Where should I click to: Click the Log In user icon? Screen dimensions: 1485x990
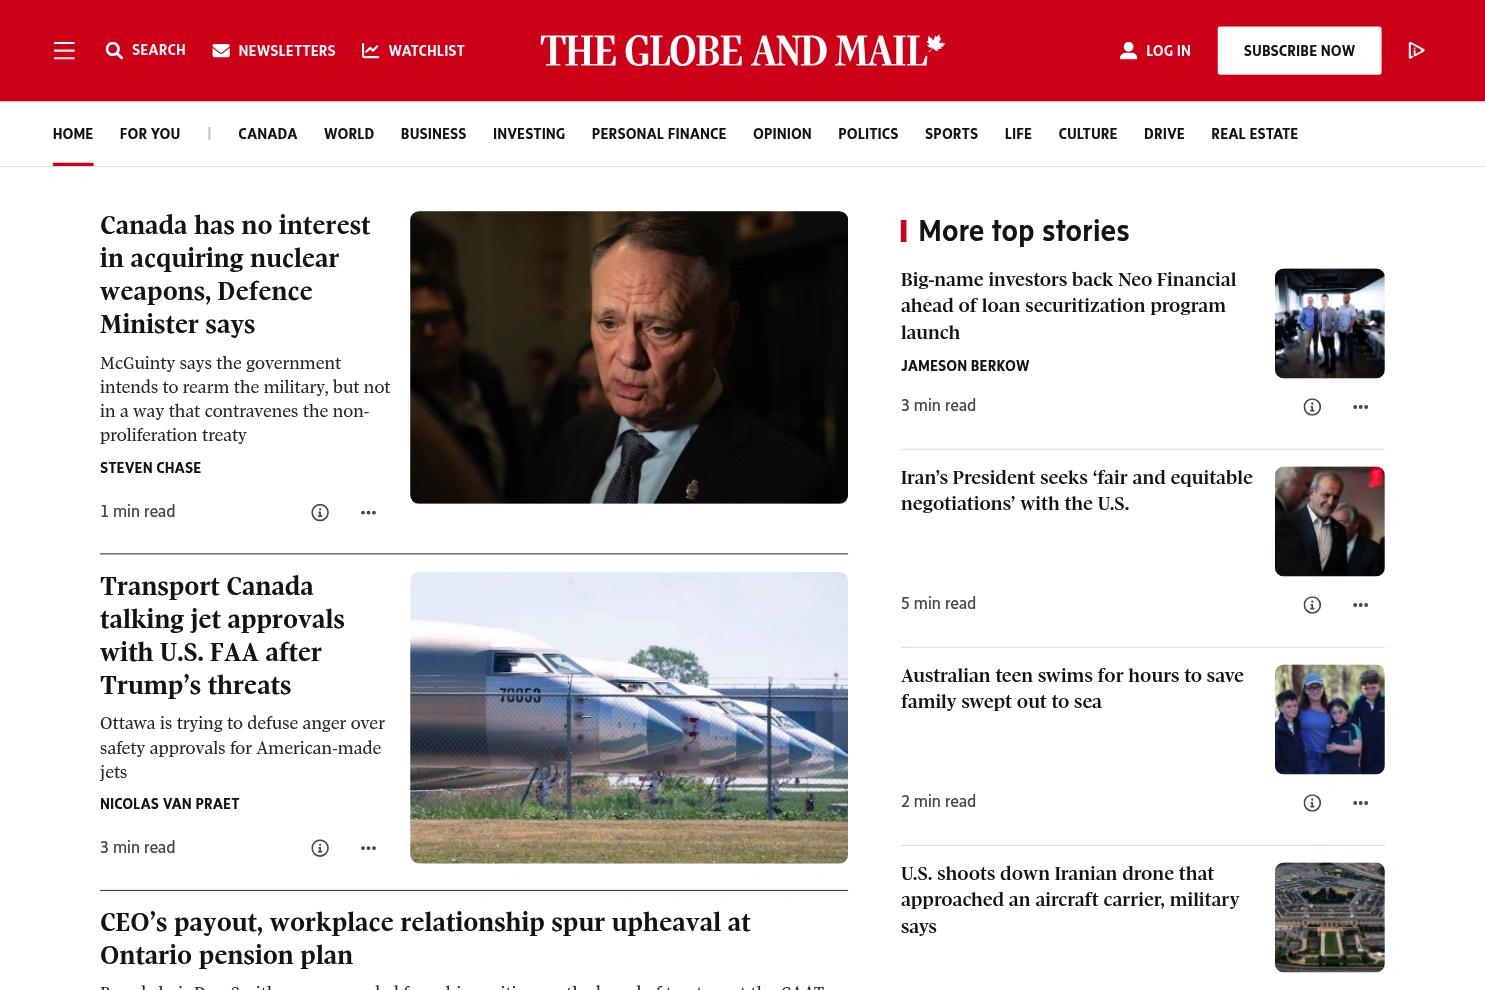click(1128, 50)
